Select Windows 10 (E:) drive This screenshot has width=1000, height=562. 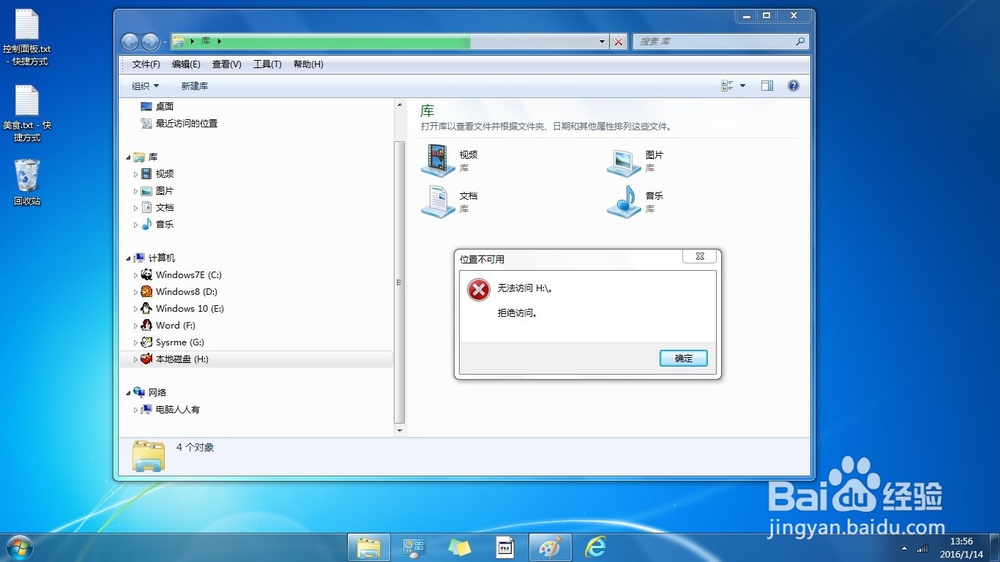189,308
